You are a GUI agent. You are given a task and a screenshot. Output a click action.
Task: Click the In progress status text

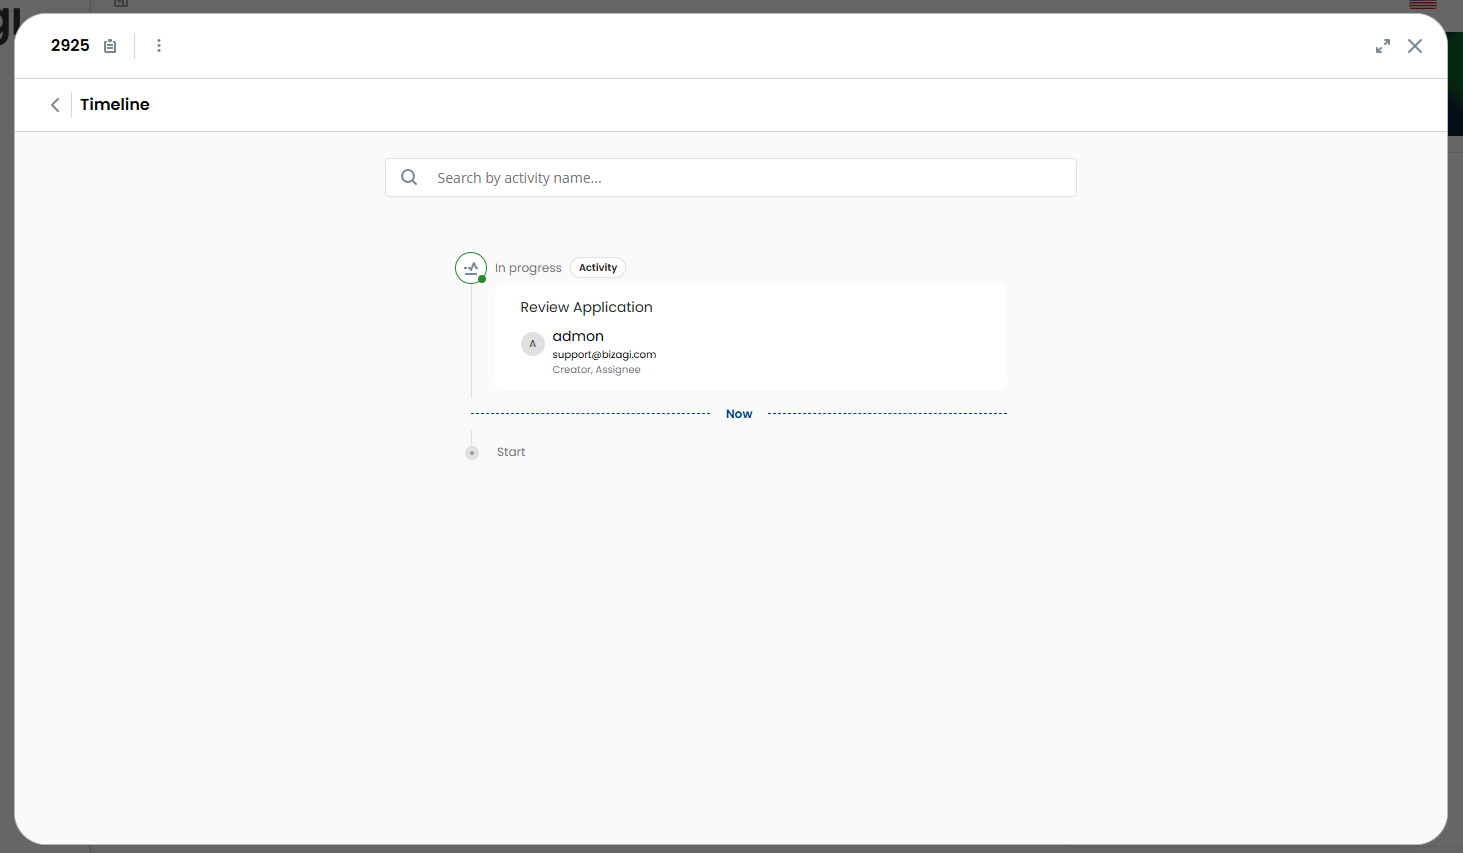(528, 268)
